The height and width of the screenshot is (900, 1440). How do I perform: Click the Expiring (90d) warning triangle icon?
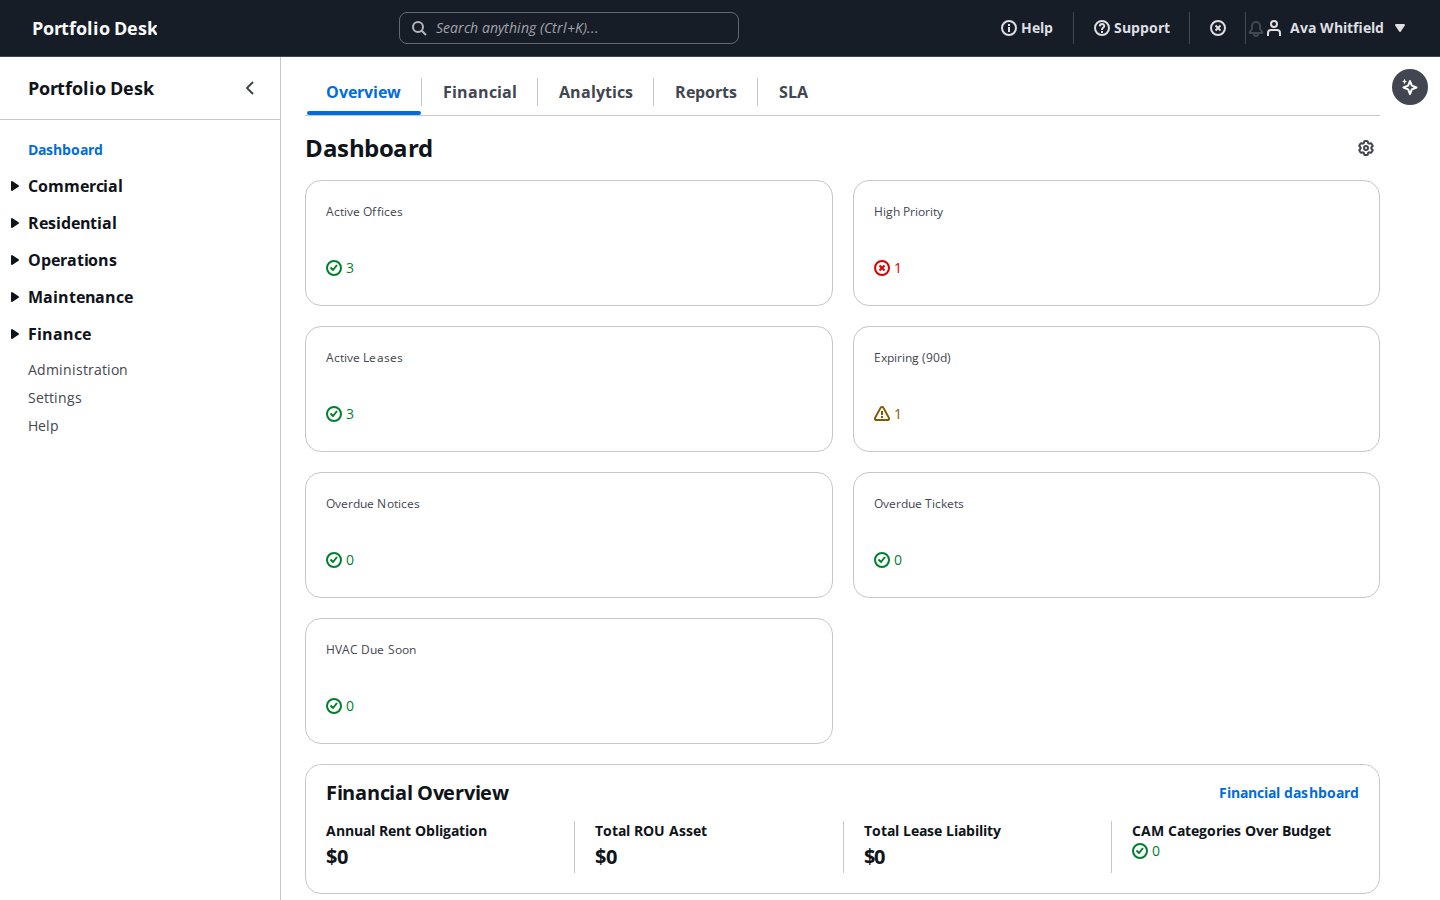pyautogui.click(x=882, y=414)
